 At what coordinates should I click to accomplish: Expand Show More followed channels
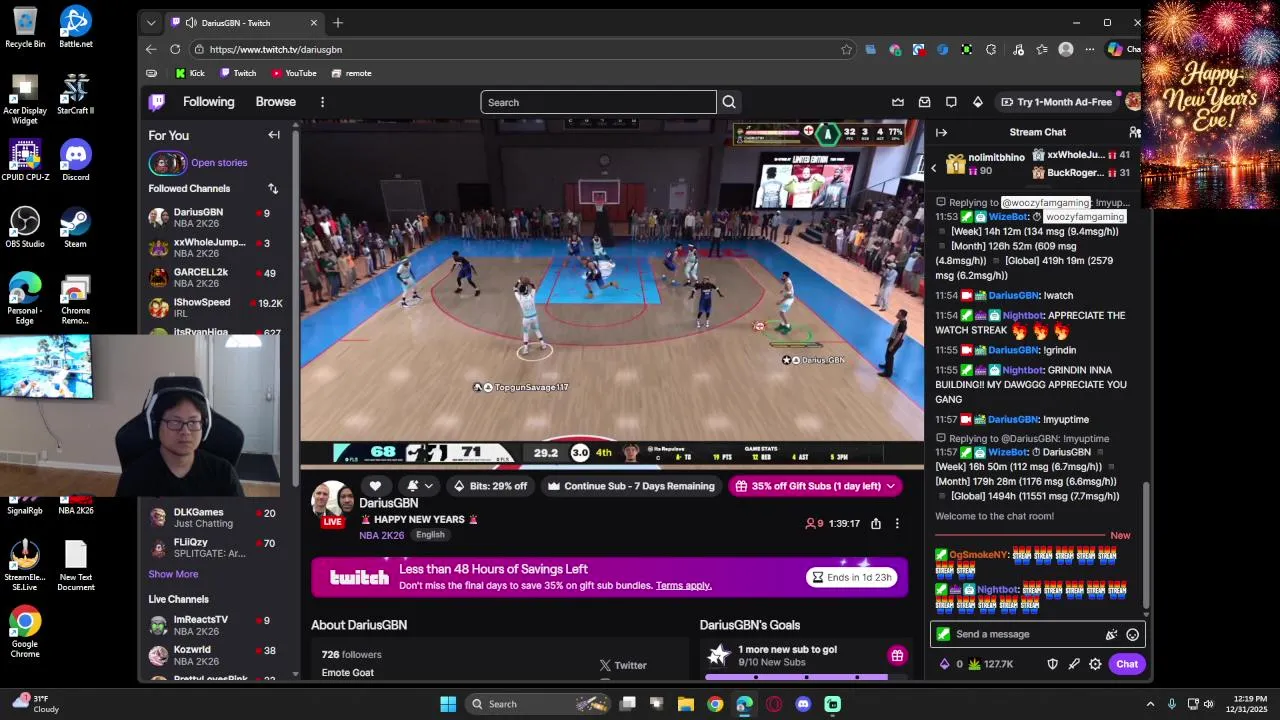pyautogui.click(x=173, y=574)
